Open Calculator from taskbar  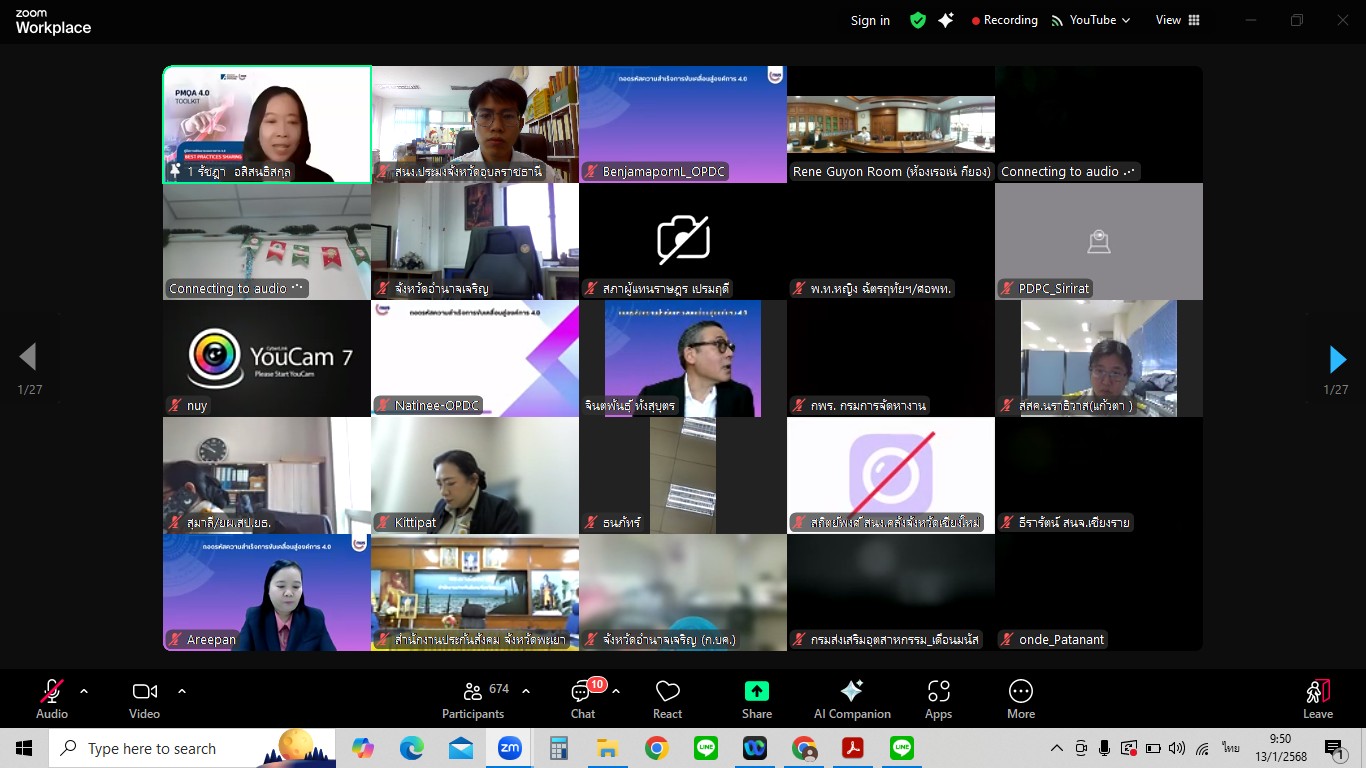pos(559,748)
